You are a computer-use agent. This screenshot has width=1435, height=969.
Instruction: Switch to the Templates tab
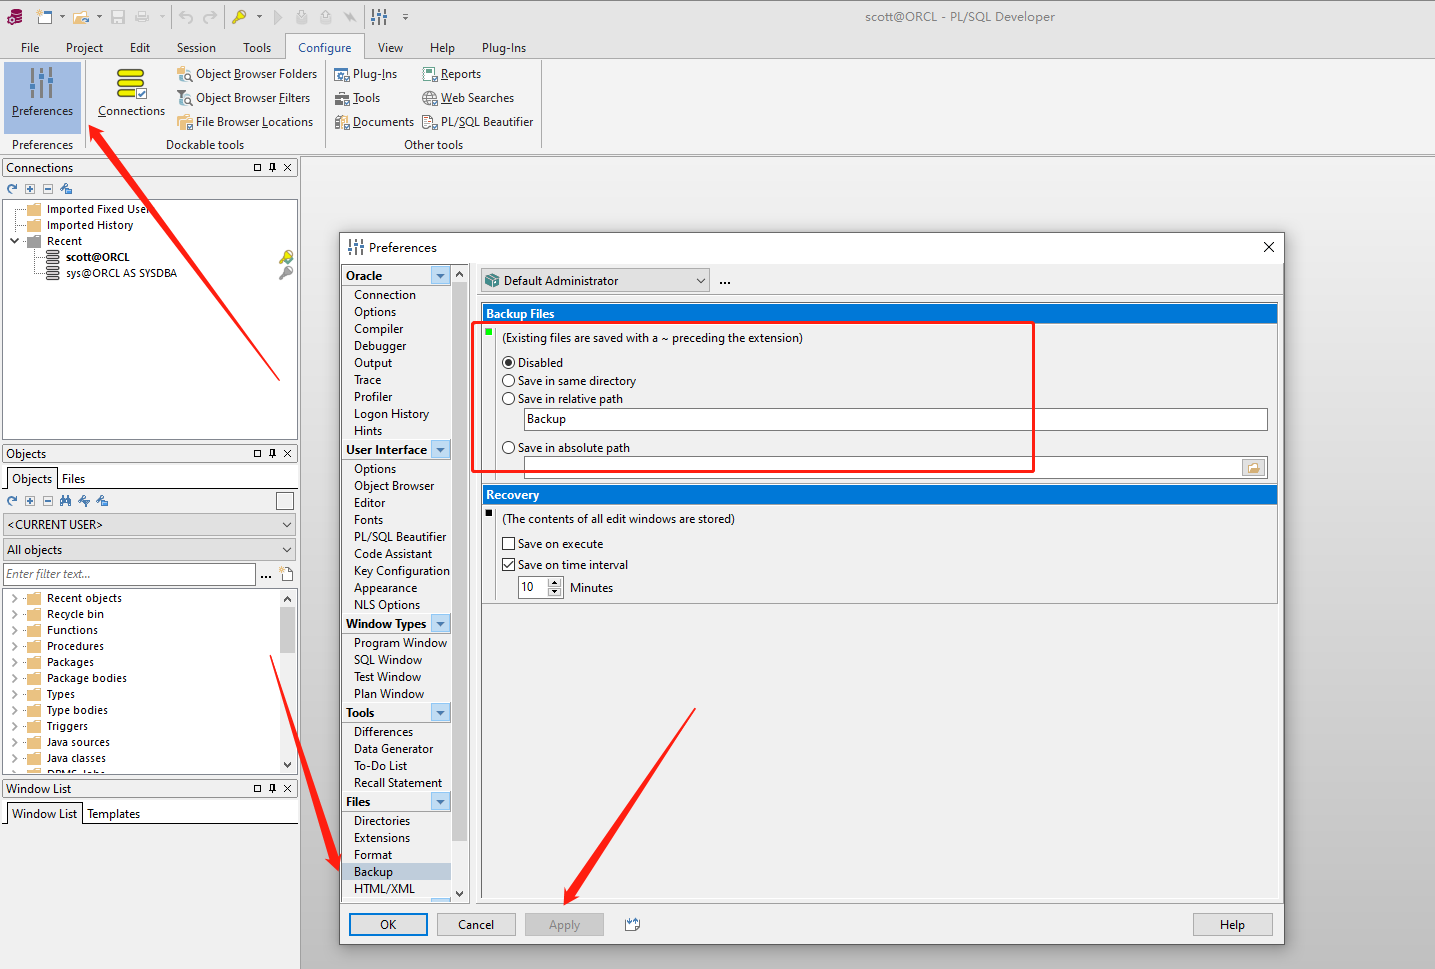[x=114, y=814]
